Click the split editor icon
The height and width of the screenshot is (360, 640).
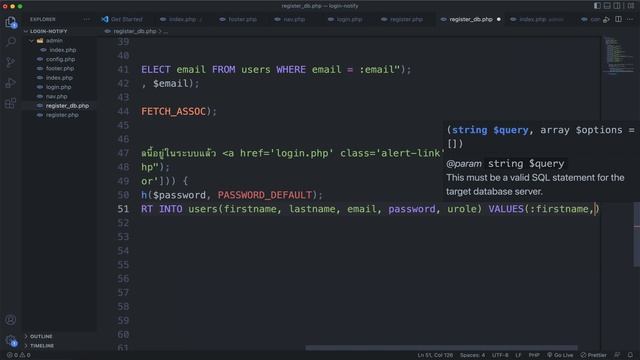point(618,19)
